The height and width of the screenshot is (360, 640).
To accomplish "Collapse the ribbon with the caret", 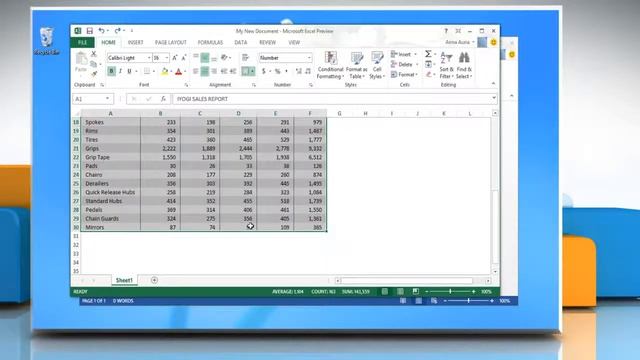I will (493, 84).
